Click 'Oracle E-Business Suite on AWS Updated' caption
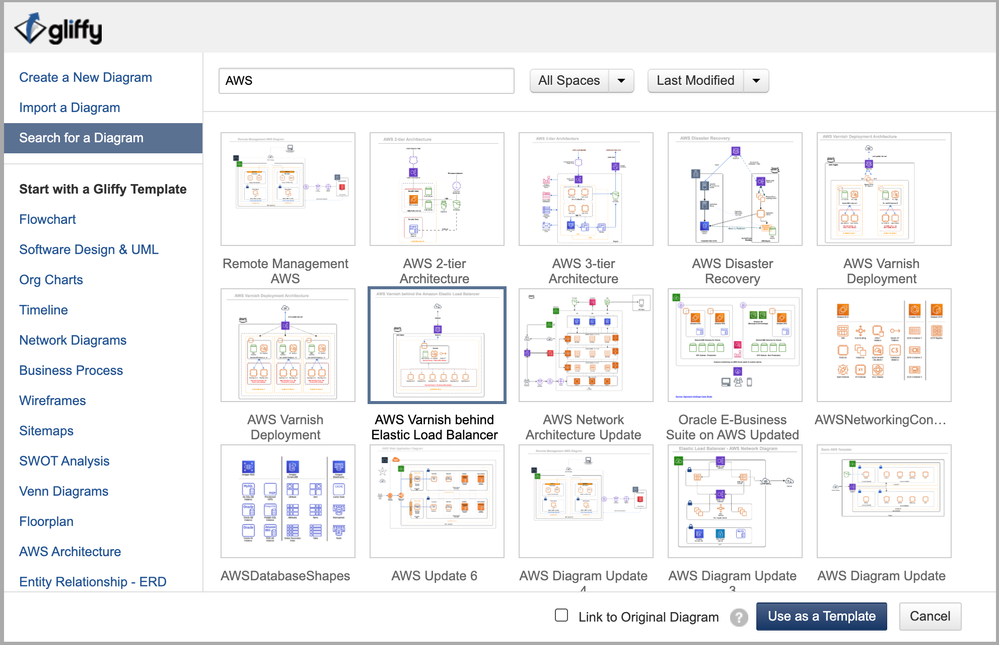The height and width of the screenshot is (645, 999). click(x=733, y=427)
